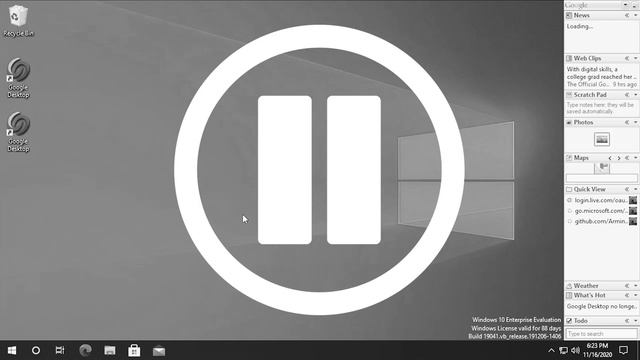
Task: Expand the What's Hot gadget panel
Action: click(627, 295)
